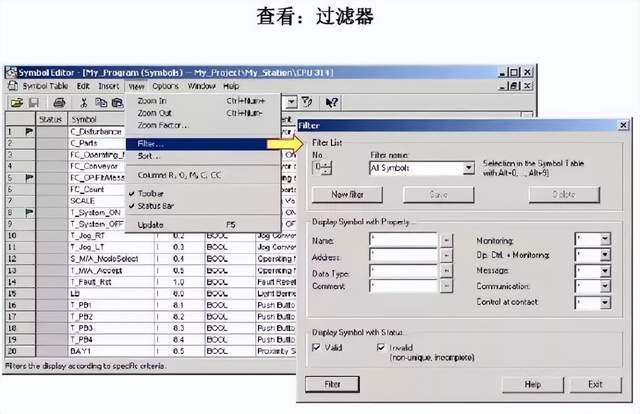This screenshot has width=640, height=414.
Task: Click the Data Type filter input field
Action: point(403,271)
